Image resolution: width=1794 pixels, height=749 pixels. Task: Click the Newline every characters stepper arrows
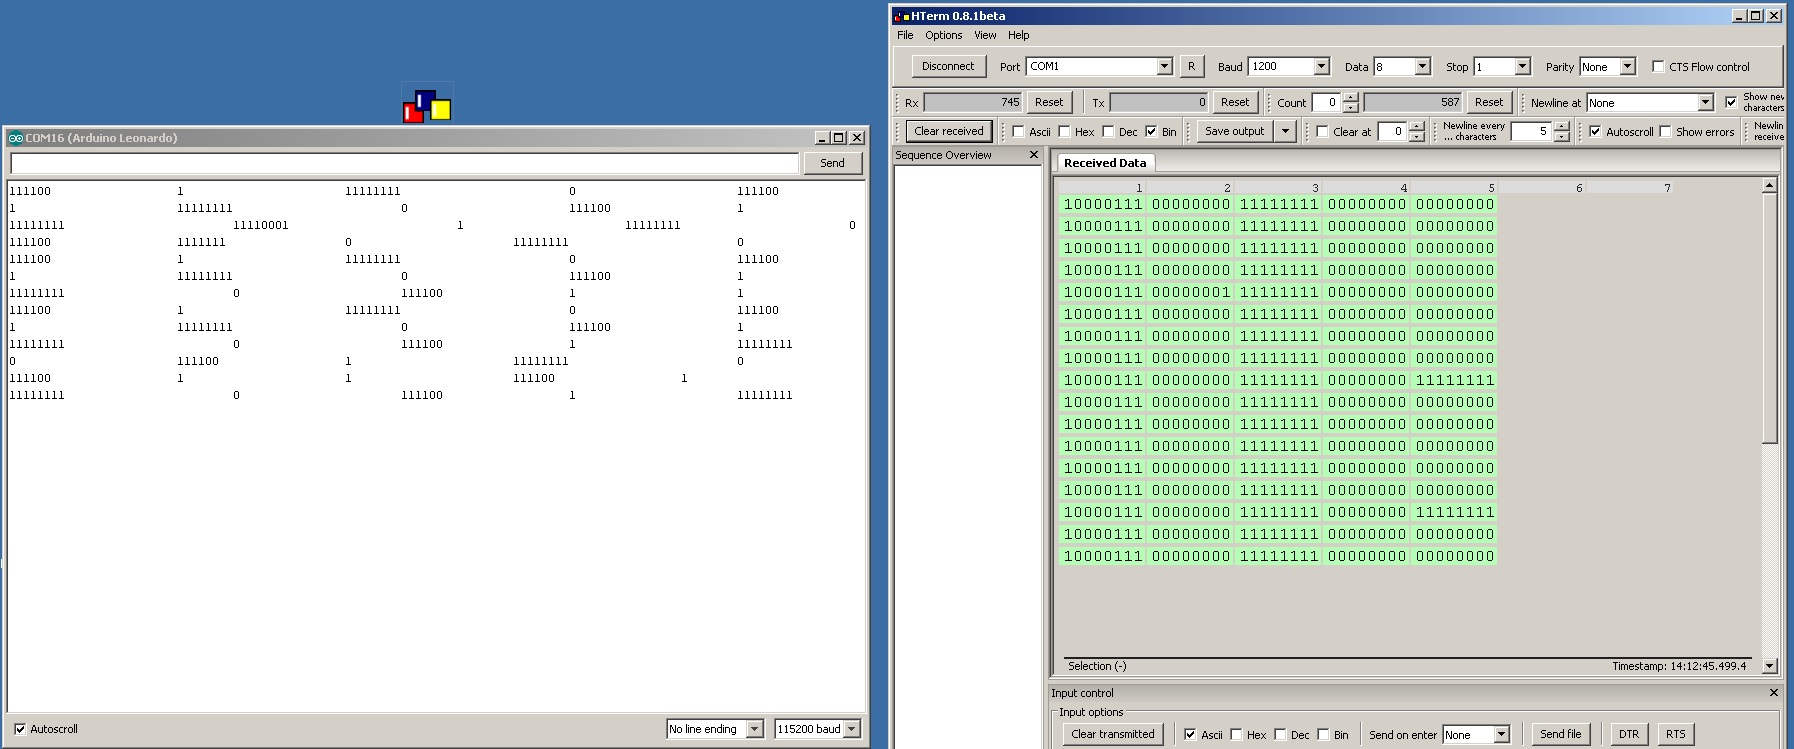point(1561,131)
